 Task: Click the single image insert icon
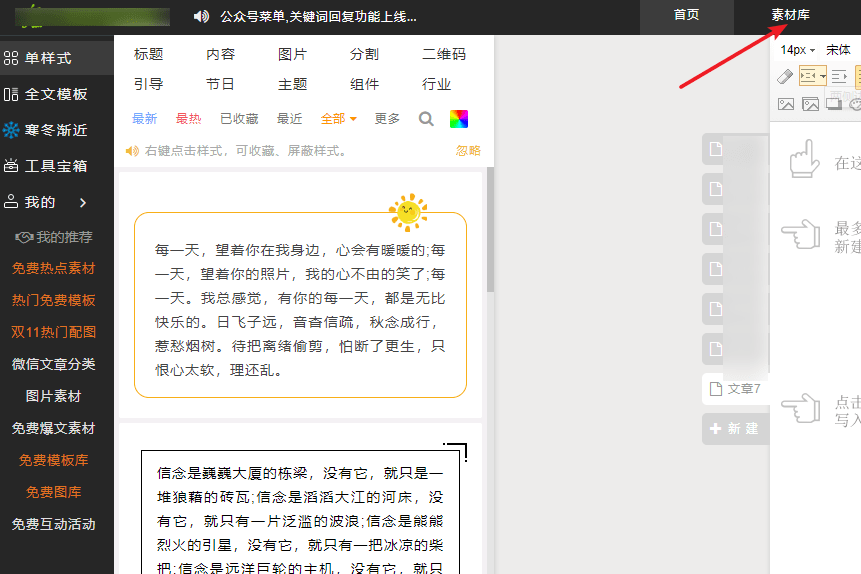point(786,103)
